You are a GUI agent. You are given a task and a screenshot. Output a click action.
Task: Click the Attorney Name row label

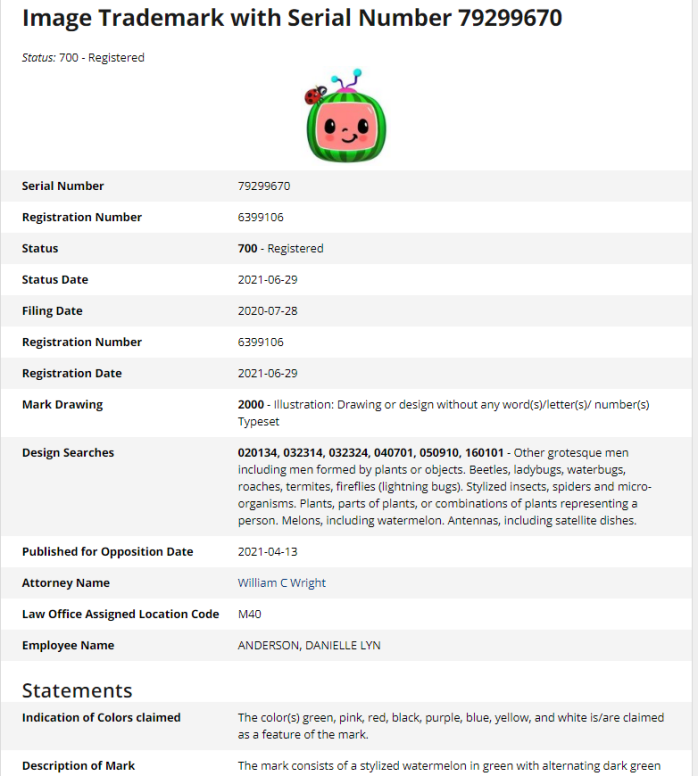point(66,583)
